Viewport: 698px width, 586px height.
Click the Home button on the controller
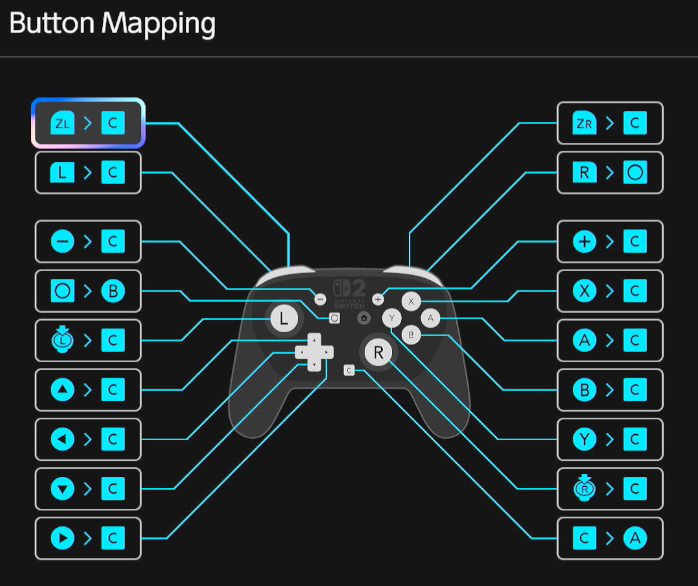364,318
